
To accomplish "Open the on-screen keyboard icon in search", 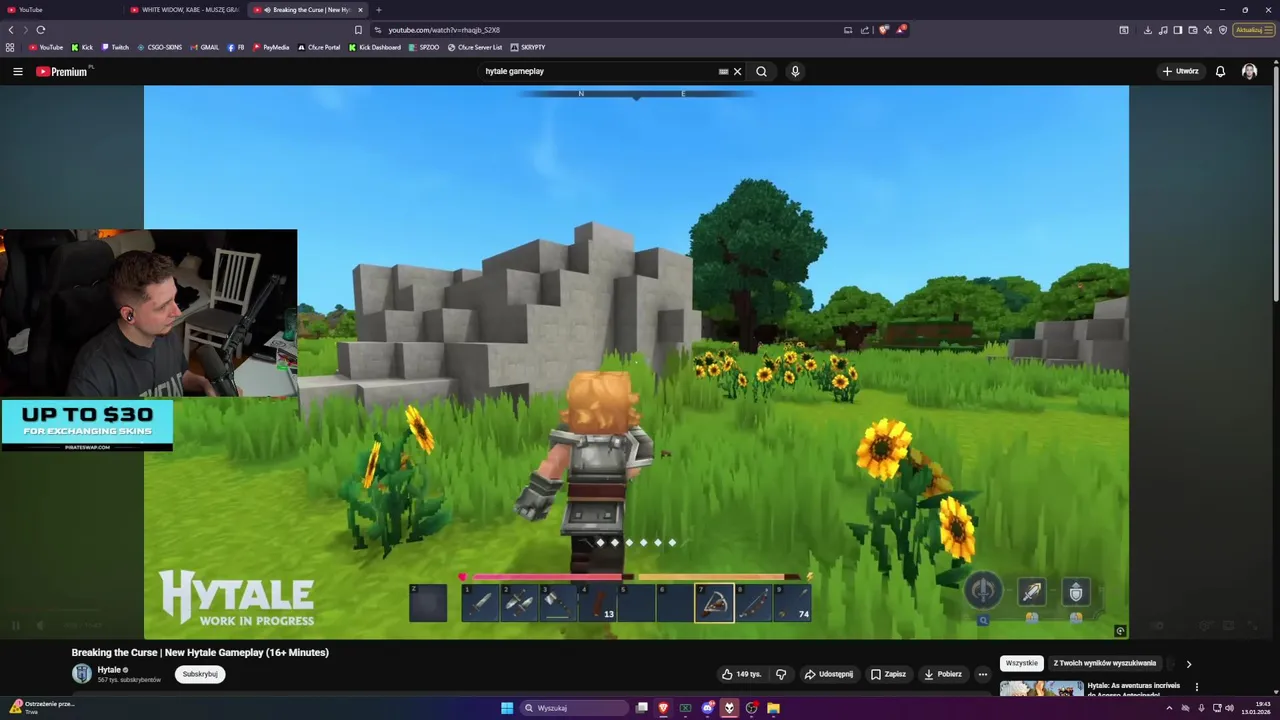I will 723,71.
